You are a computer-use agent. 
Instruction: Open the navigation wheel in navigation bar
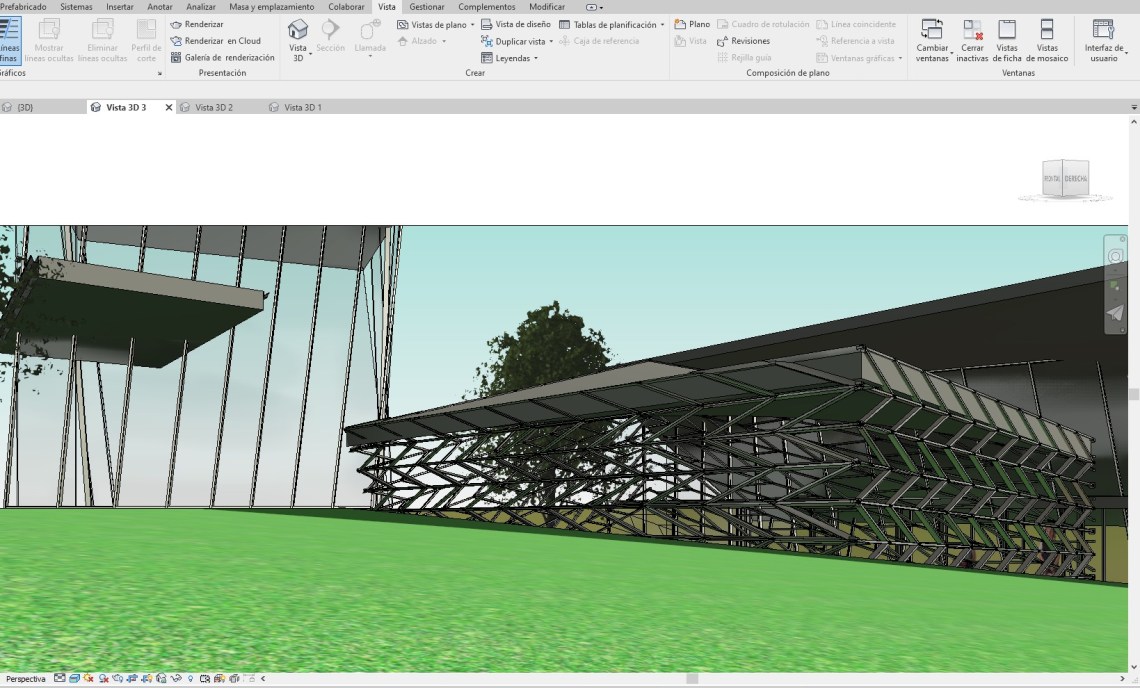coord(1114,257)
